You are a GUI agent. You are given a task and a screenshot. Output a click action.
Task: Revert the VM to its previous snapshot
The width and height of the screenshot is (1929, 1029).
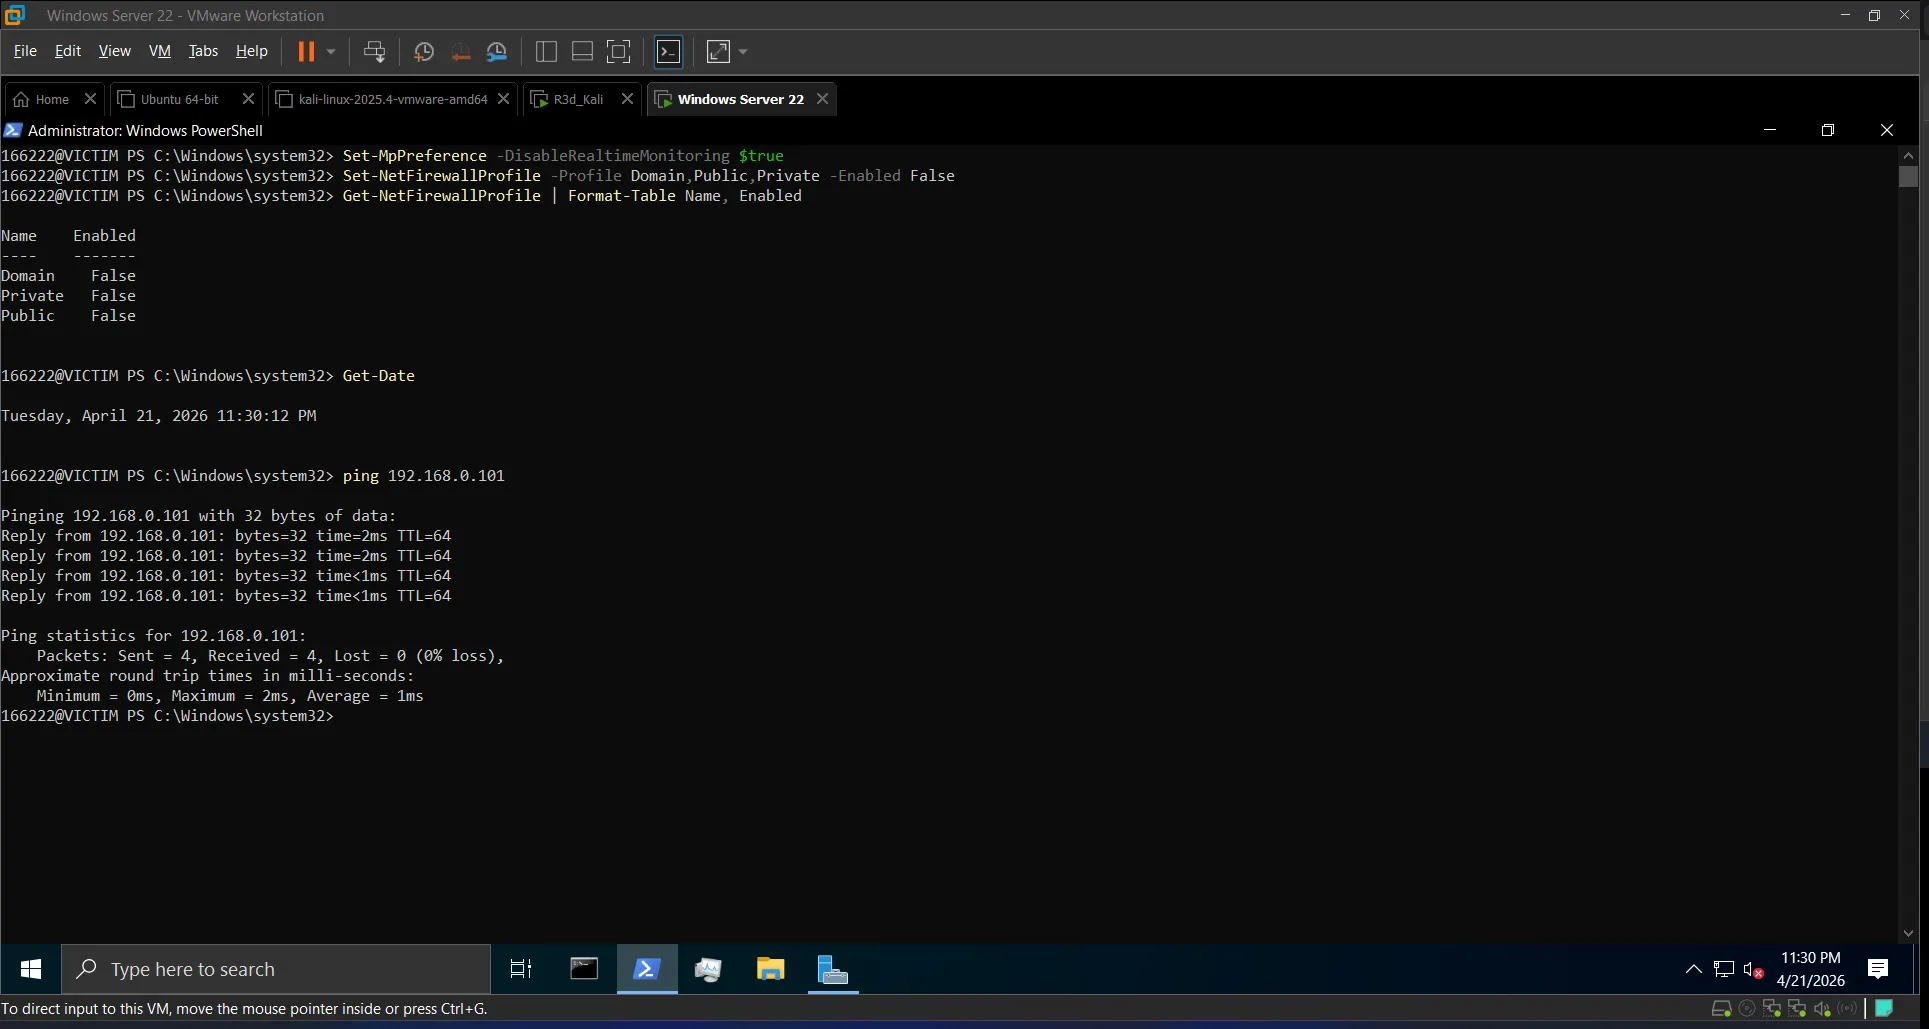460,51
